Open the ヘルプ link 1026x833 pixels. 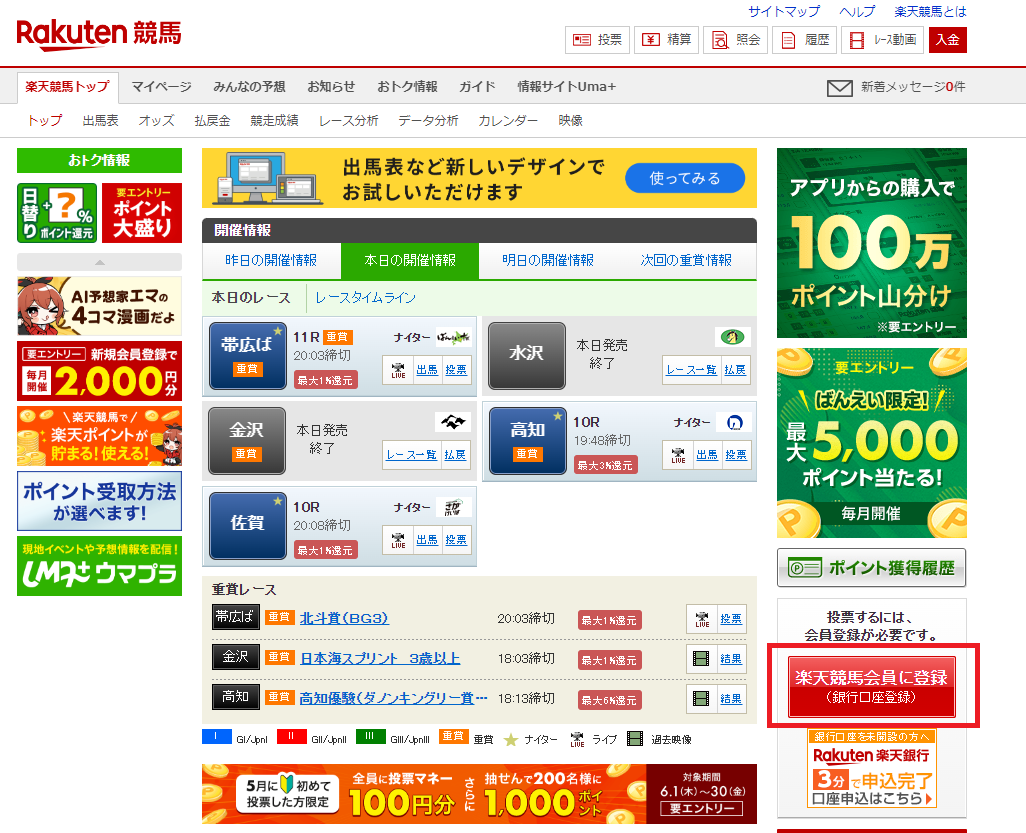point(857,11)
